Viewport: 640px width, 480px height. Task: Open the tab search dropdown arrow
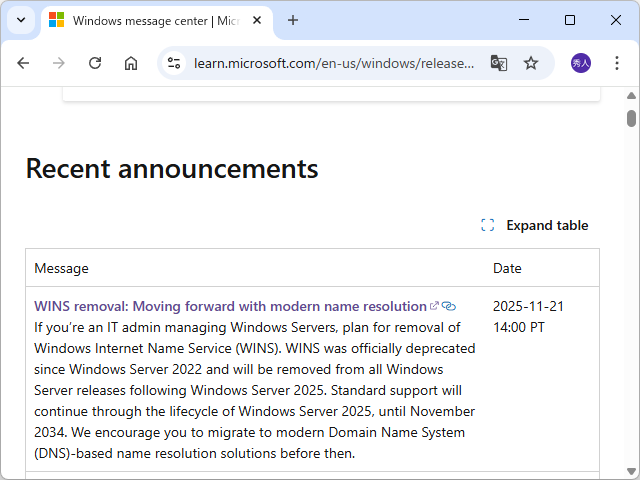[x=21, y=20]
